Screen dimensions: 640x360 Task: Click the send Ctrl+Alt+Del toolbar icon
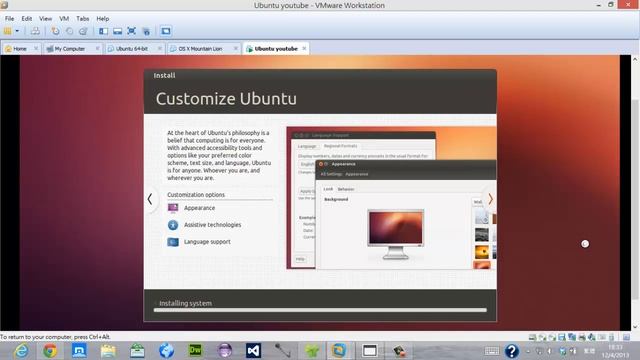pos(36,31)
